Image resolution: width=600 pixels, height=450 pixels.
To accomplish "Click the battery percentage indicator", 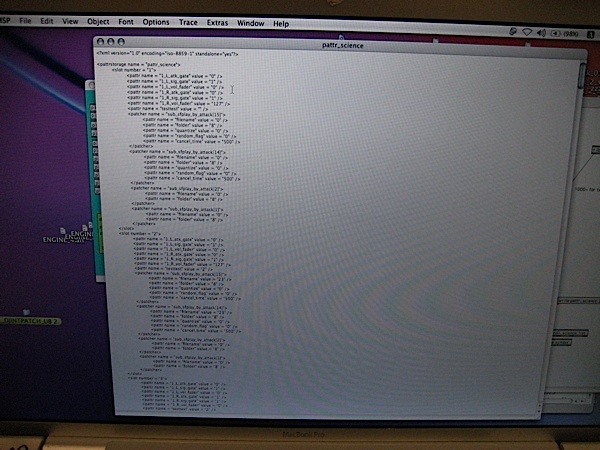I will (566, 33).
